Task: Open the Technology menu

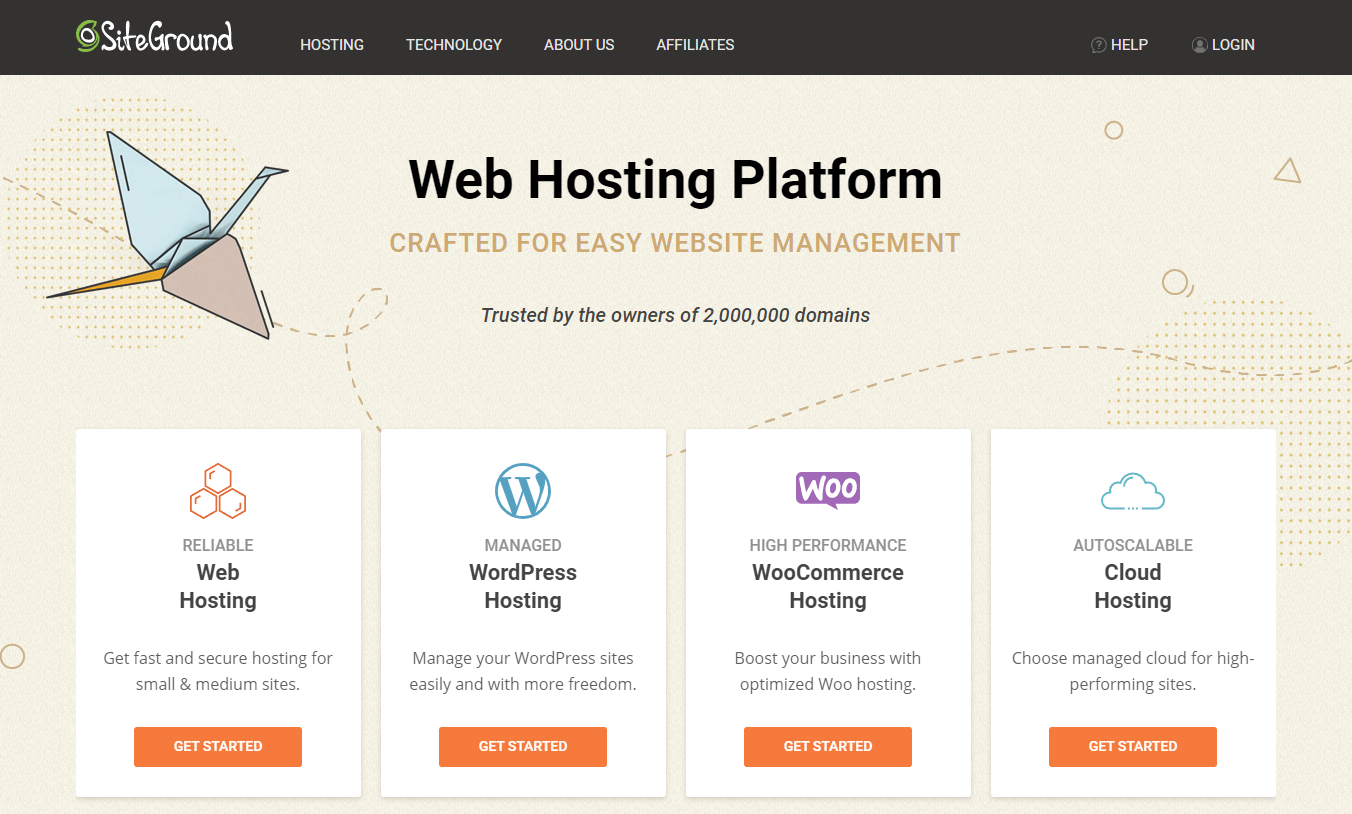Action: pyautogui.click(x=454, y=45)
